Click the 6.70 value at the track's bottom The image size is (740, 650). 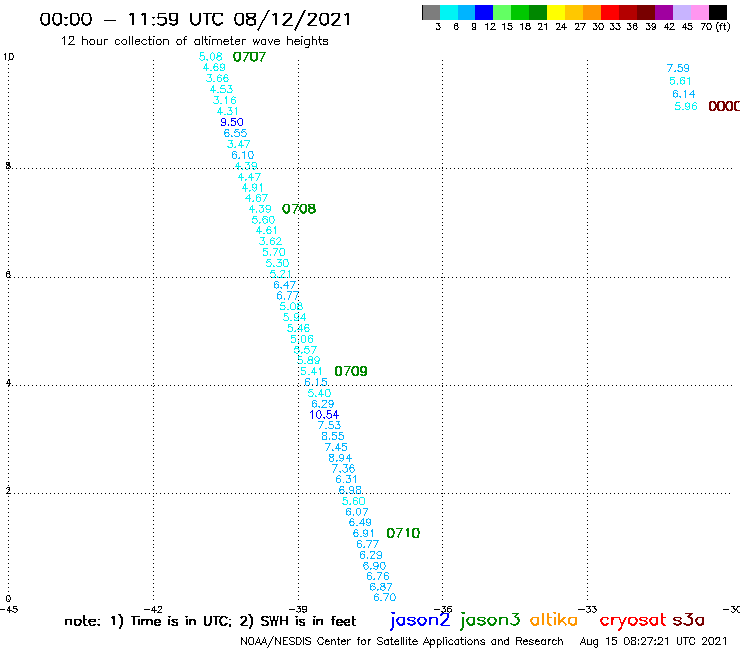(x=385, y=598)
